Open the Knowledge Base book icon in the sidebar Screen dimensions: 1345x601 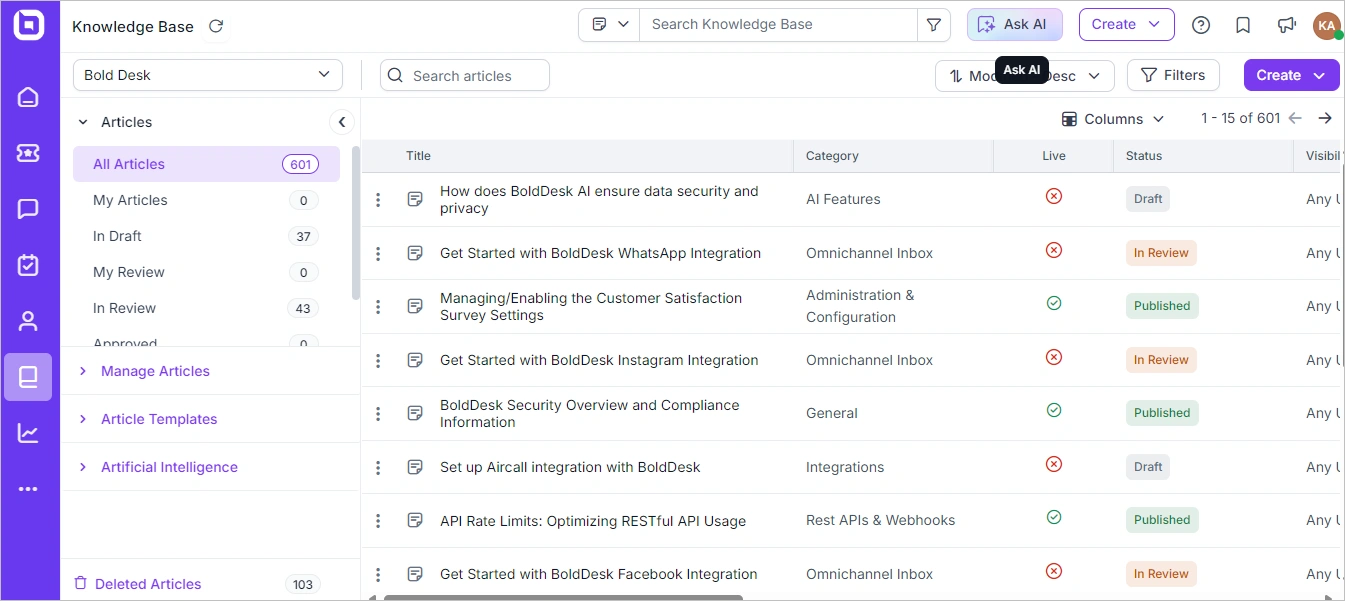(x=28, y=377)
